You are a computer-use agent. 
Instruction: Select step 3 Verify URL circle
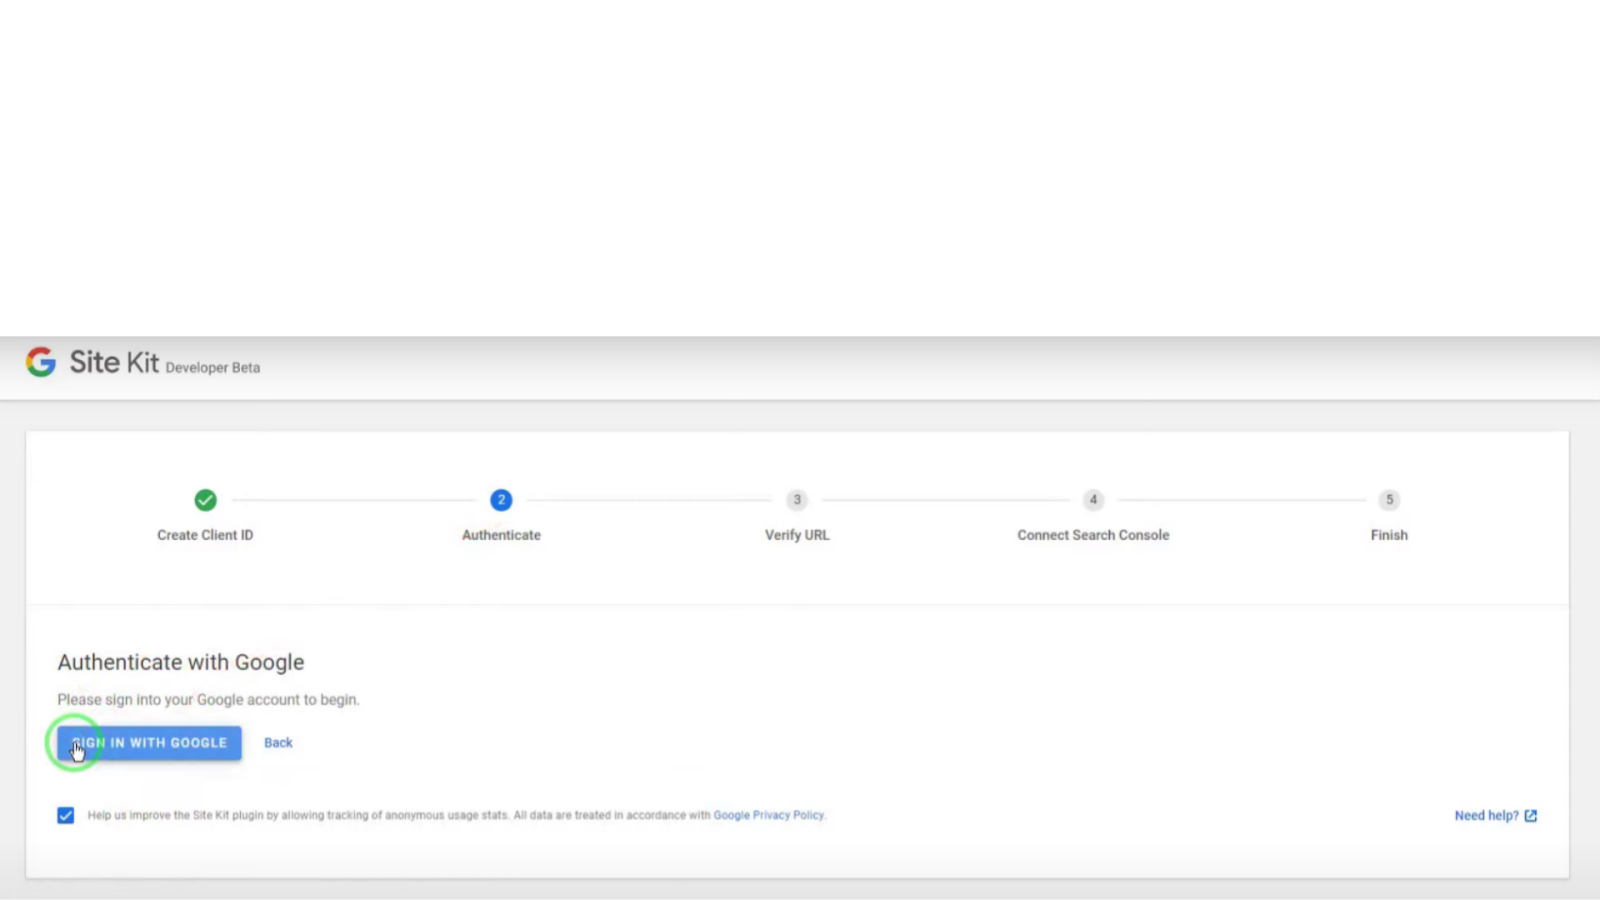(x=797, y=500)
